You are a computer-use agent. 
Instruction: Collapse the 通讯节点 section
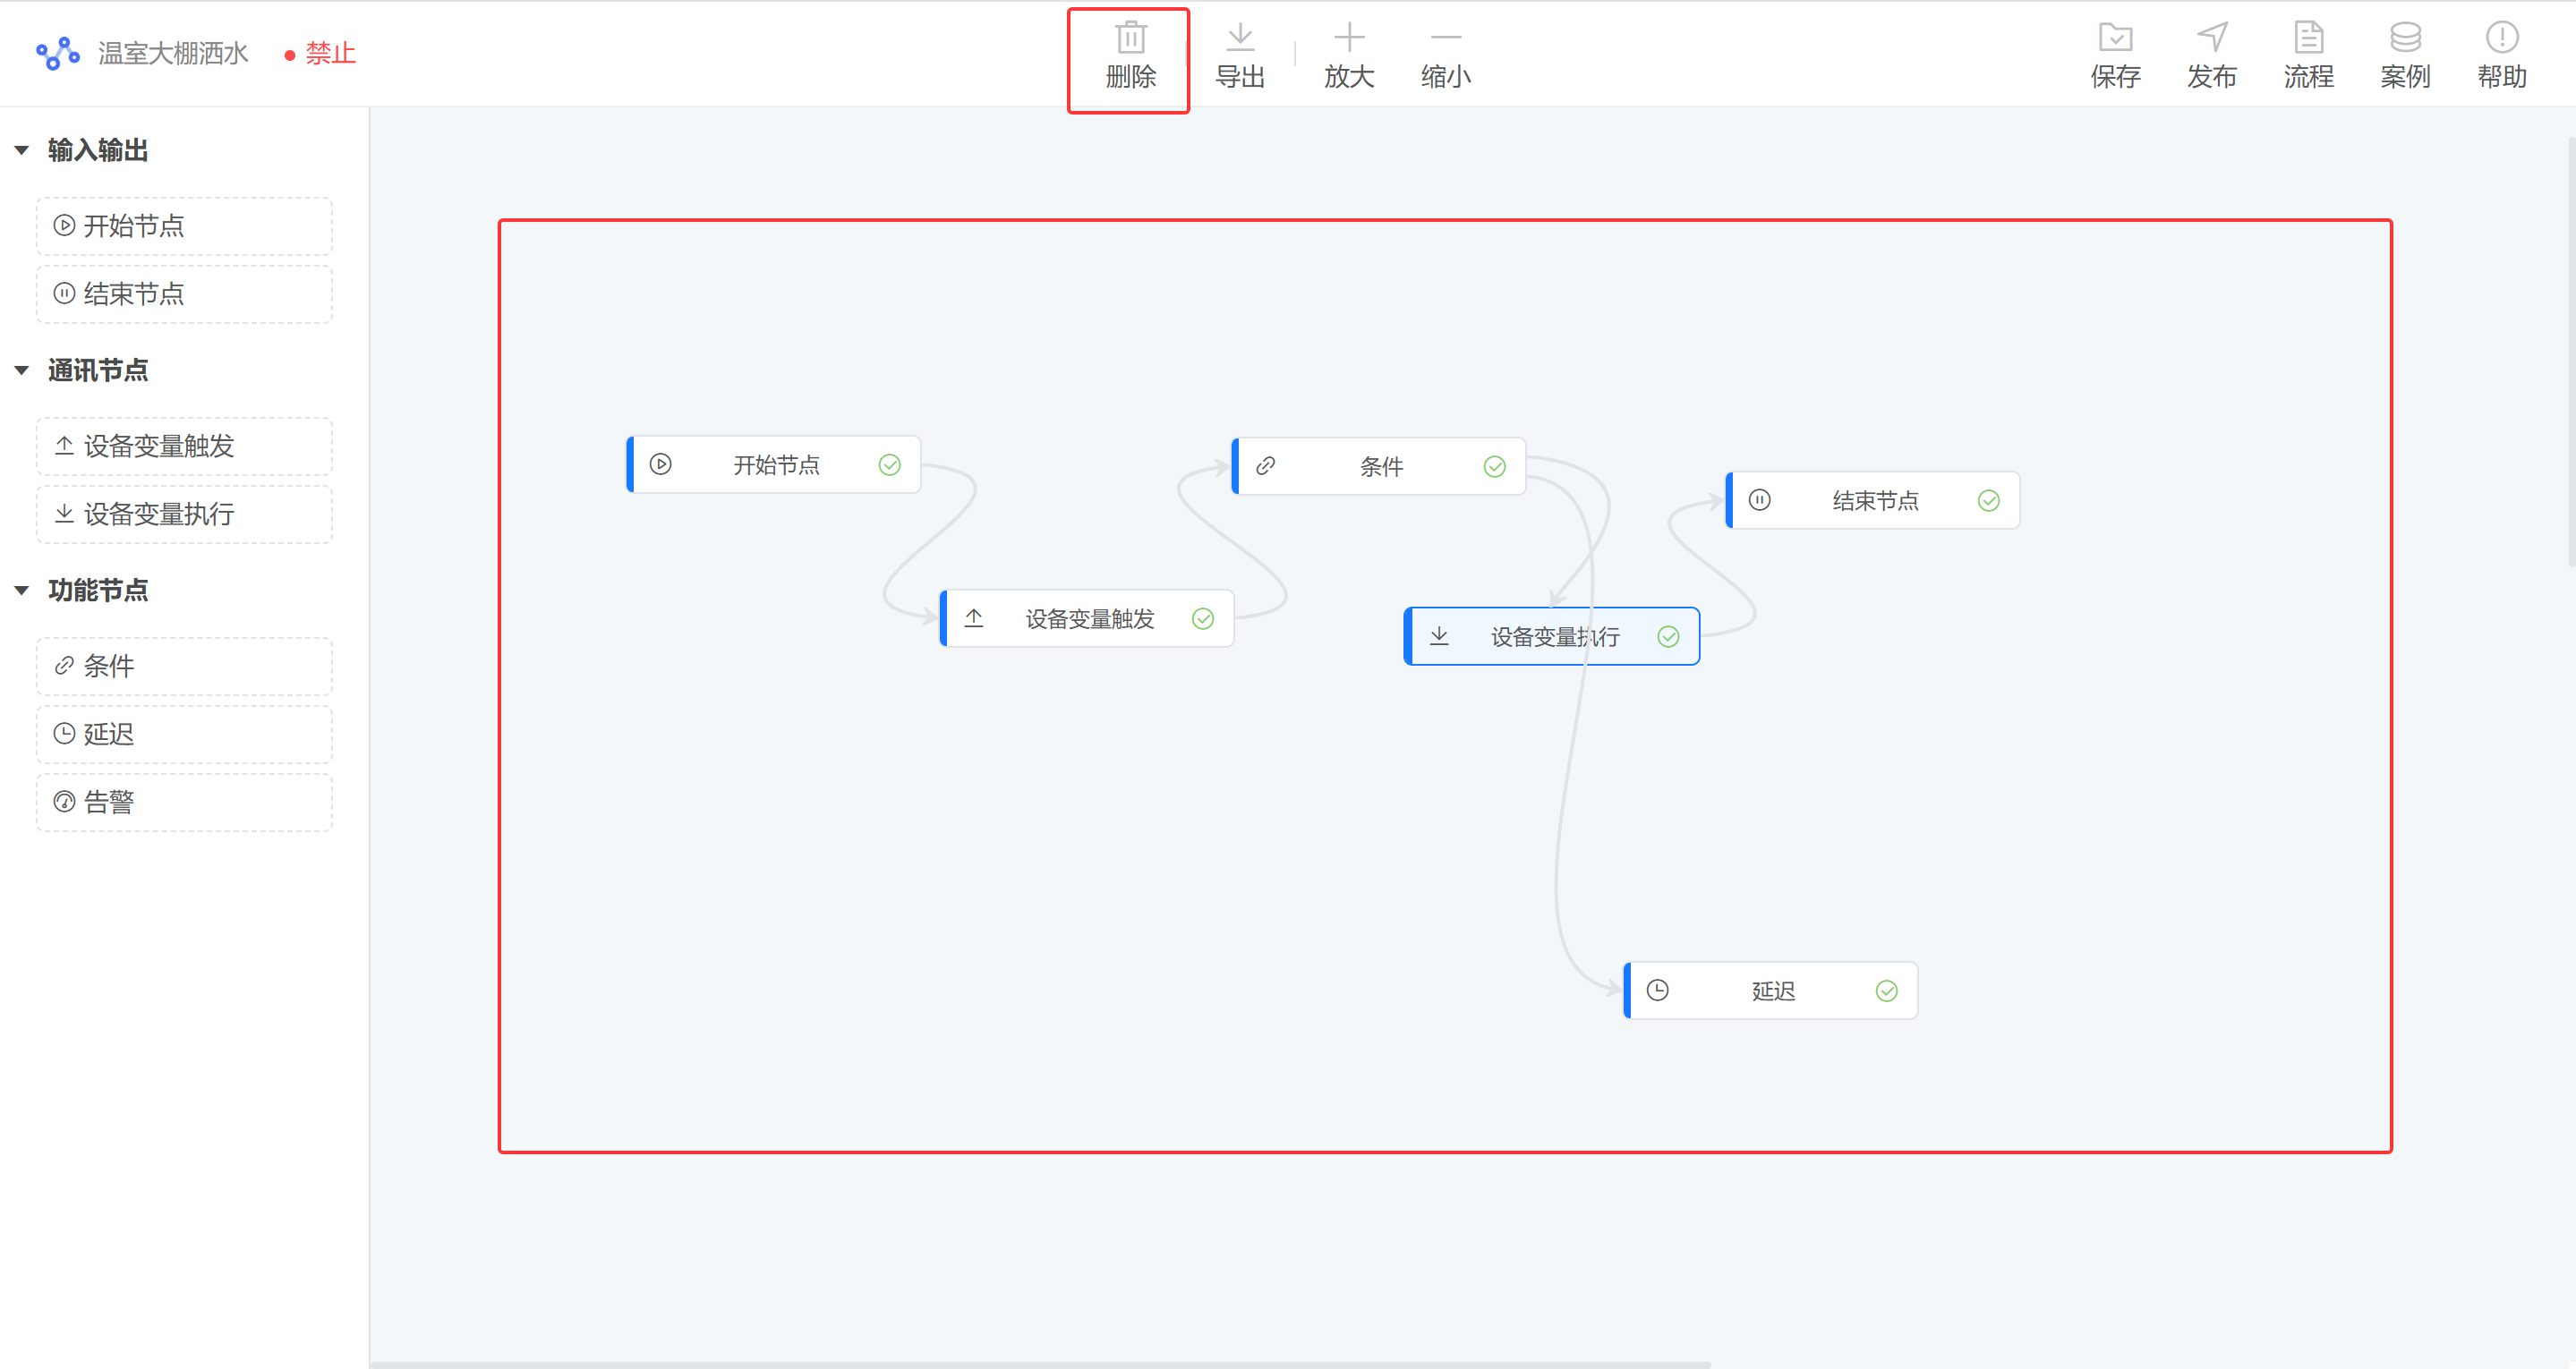(21, 370)
